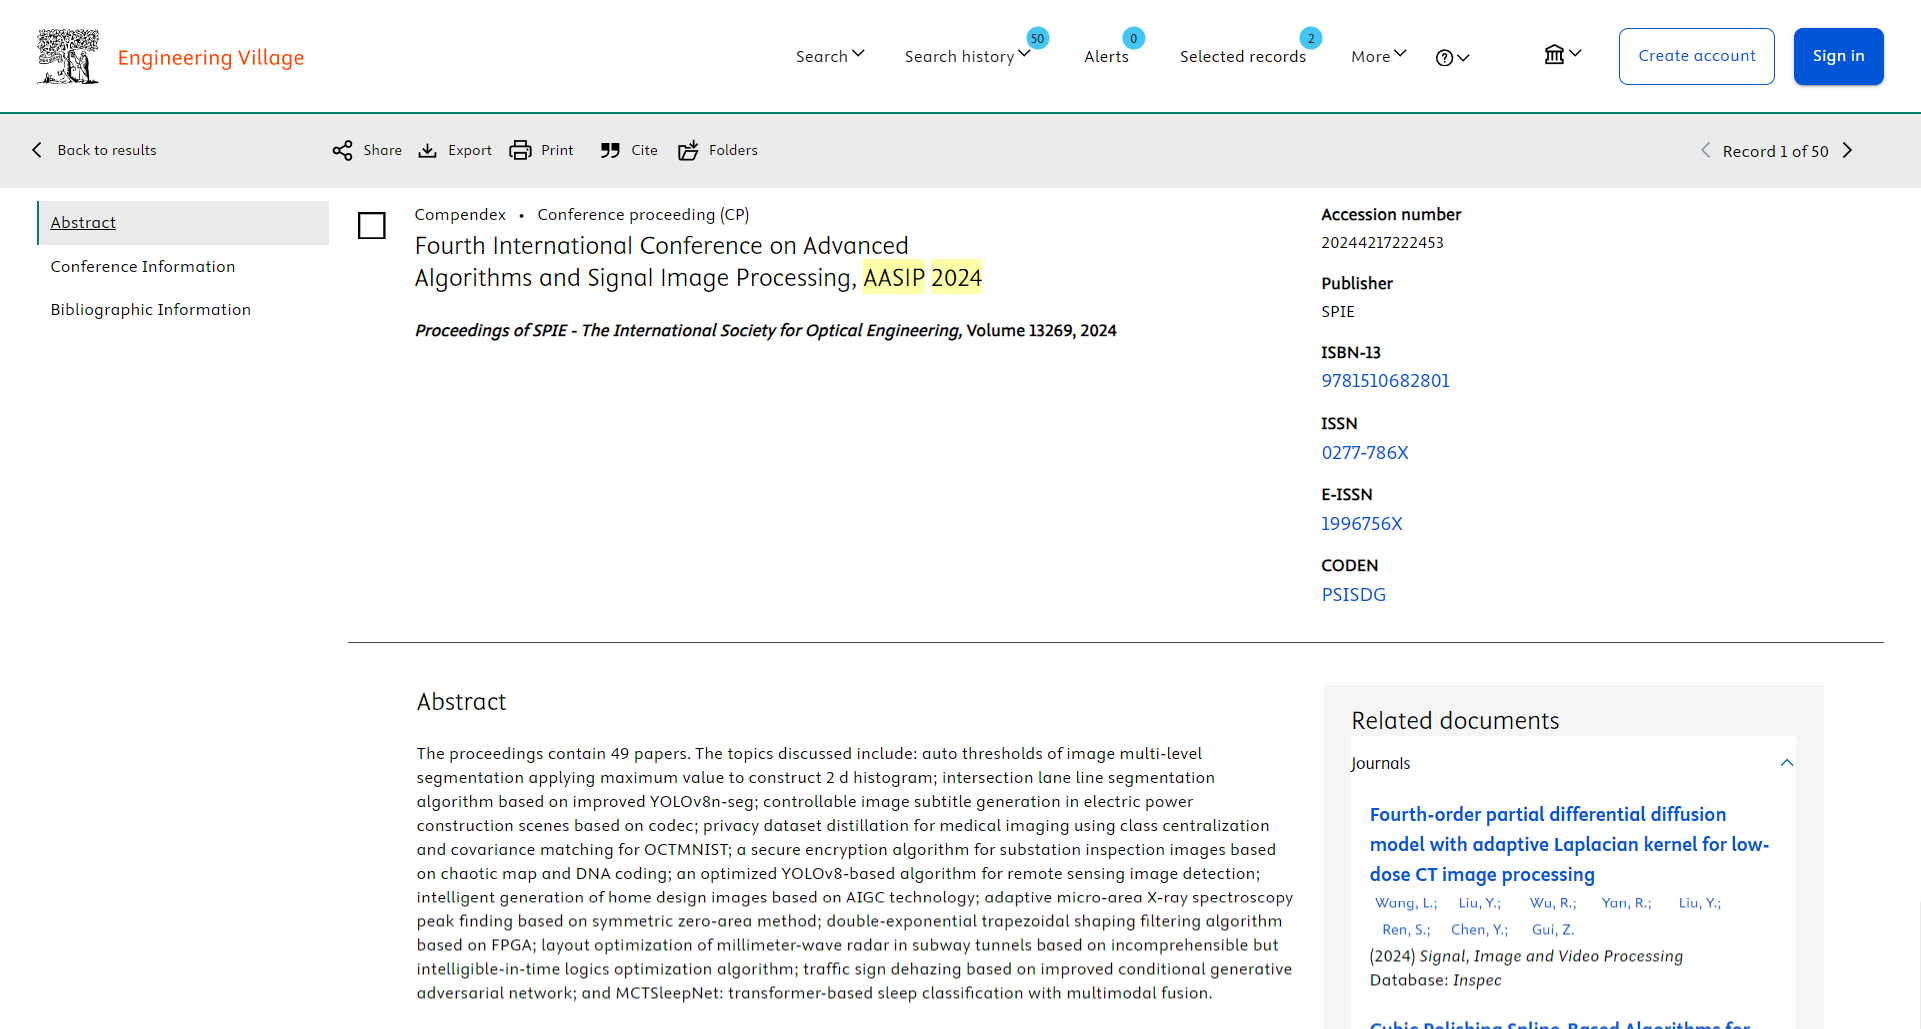Open E-ISSN link 1996756X
Image resolution: width=1921 pixels, height=1029 pixels.
coord(1362,524)
